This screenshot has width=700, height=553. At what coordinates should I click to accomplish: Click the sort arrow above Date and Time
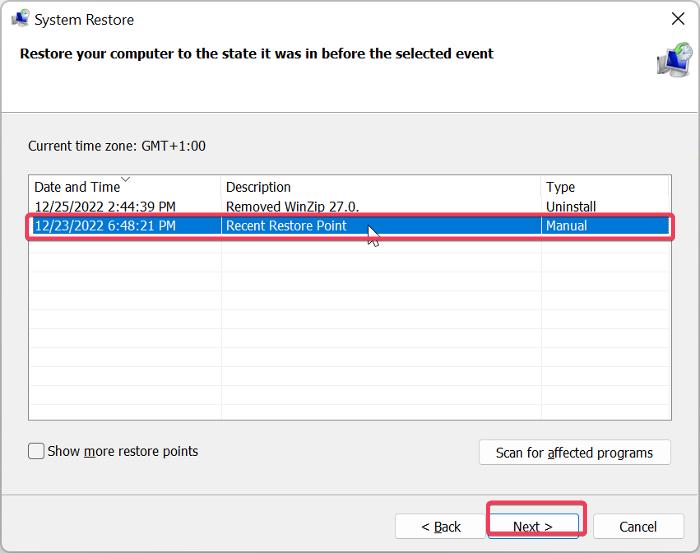(x=127, y=180)
